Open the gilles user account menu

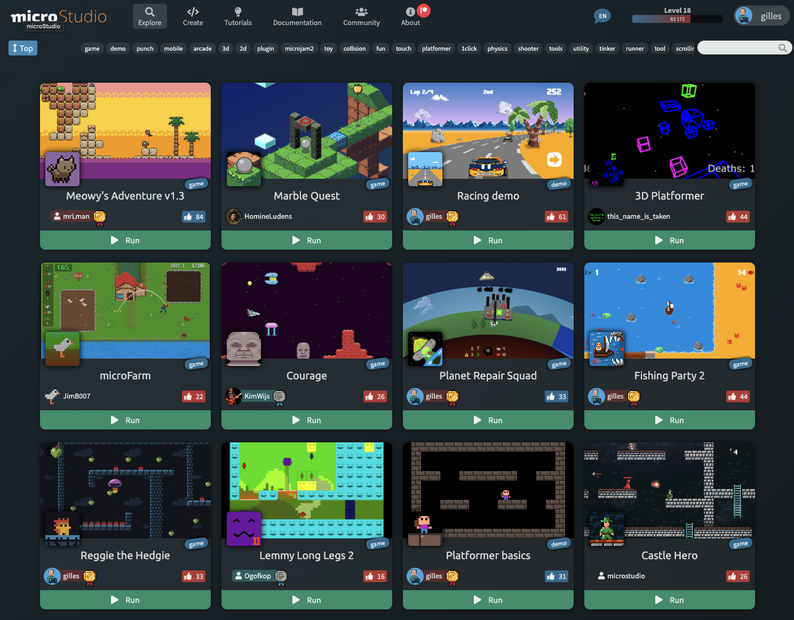762,16
